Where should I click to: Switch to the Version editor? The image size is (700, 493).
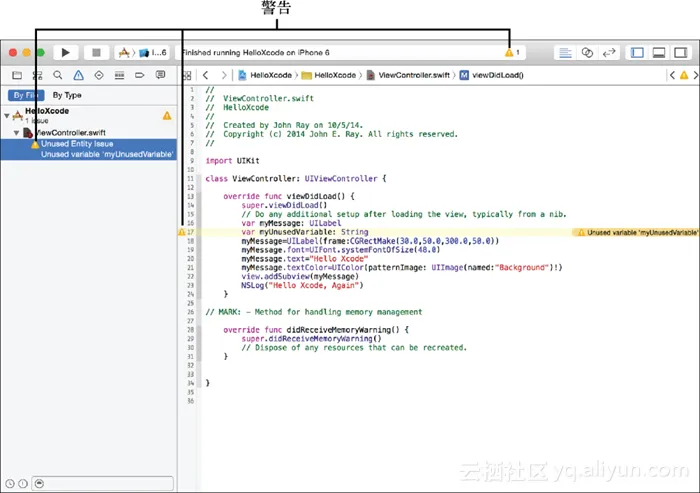pos(609,53)
